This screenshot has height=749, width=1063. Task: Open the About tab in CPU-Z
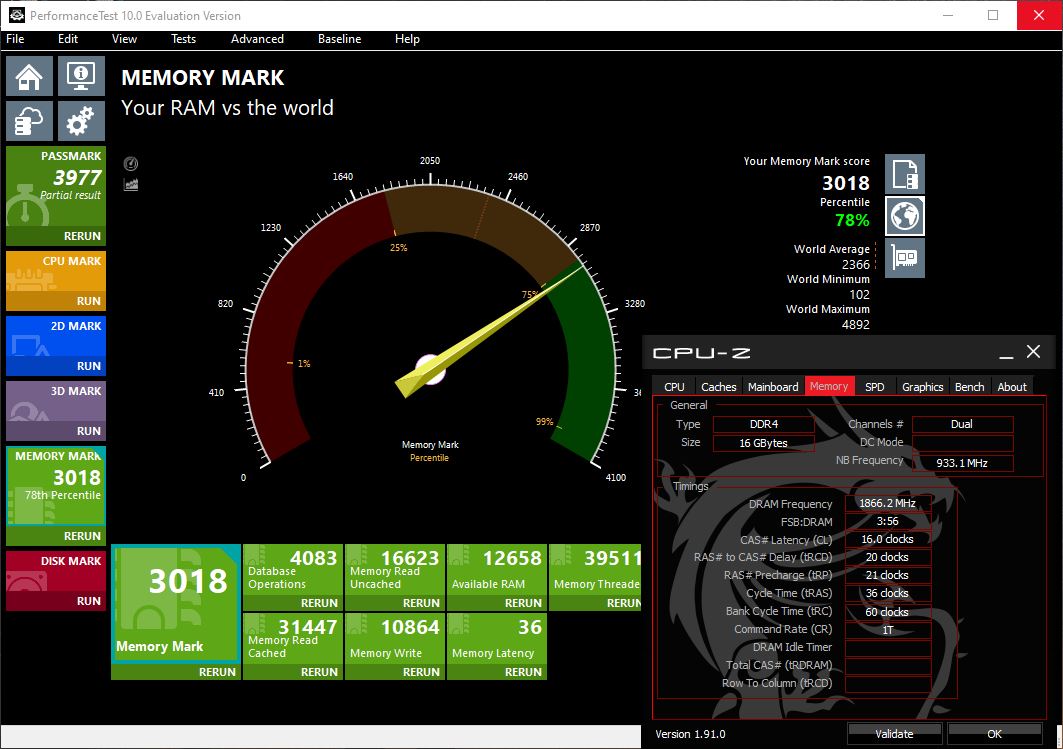click(x=1012, y=386)
